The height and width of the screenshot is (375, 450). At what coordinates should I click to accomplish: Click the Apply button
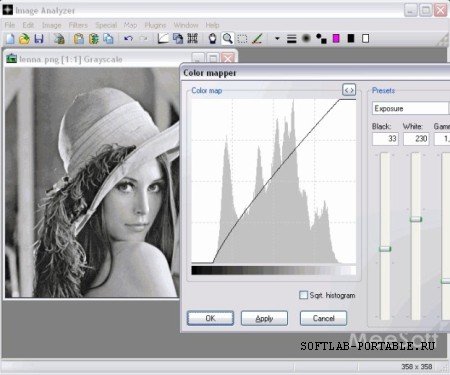264,318
